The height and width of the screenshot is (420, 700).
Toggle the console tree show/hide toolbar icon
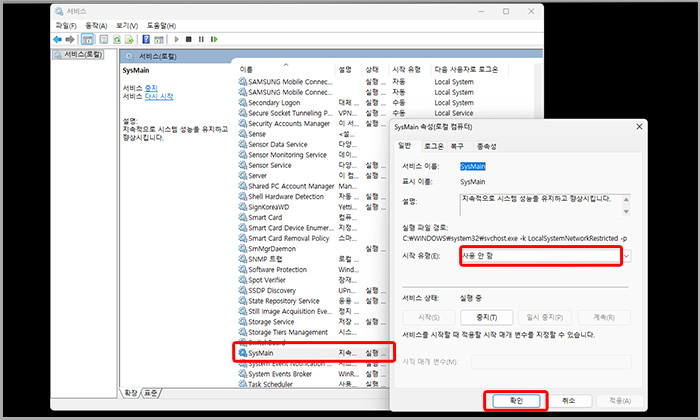(x=88, y=40)
